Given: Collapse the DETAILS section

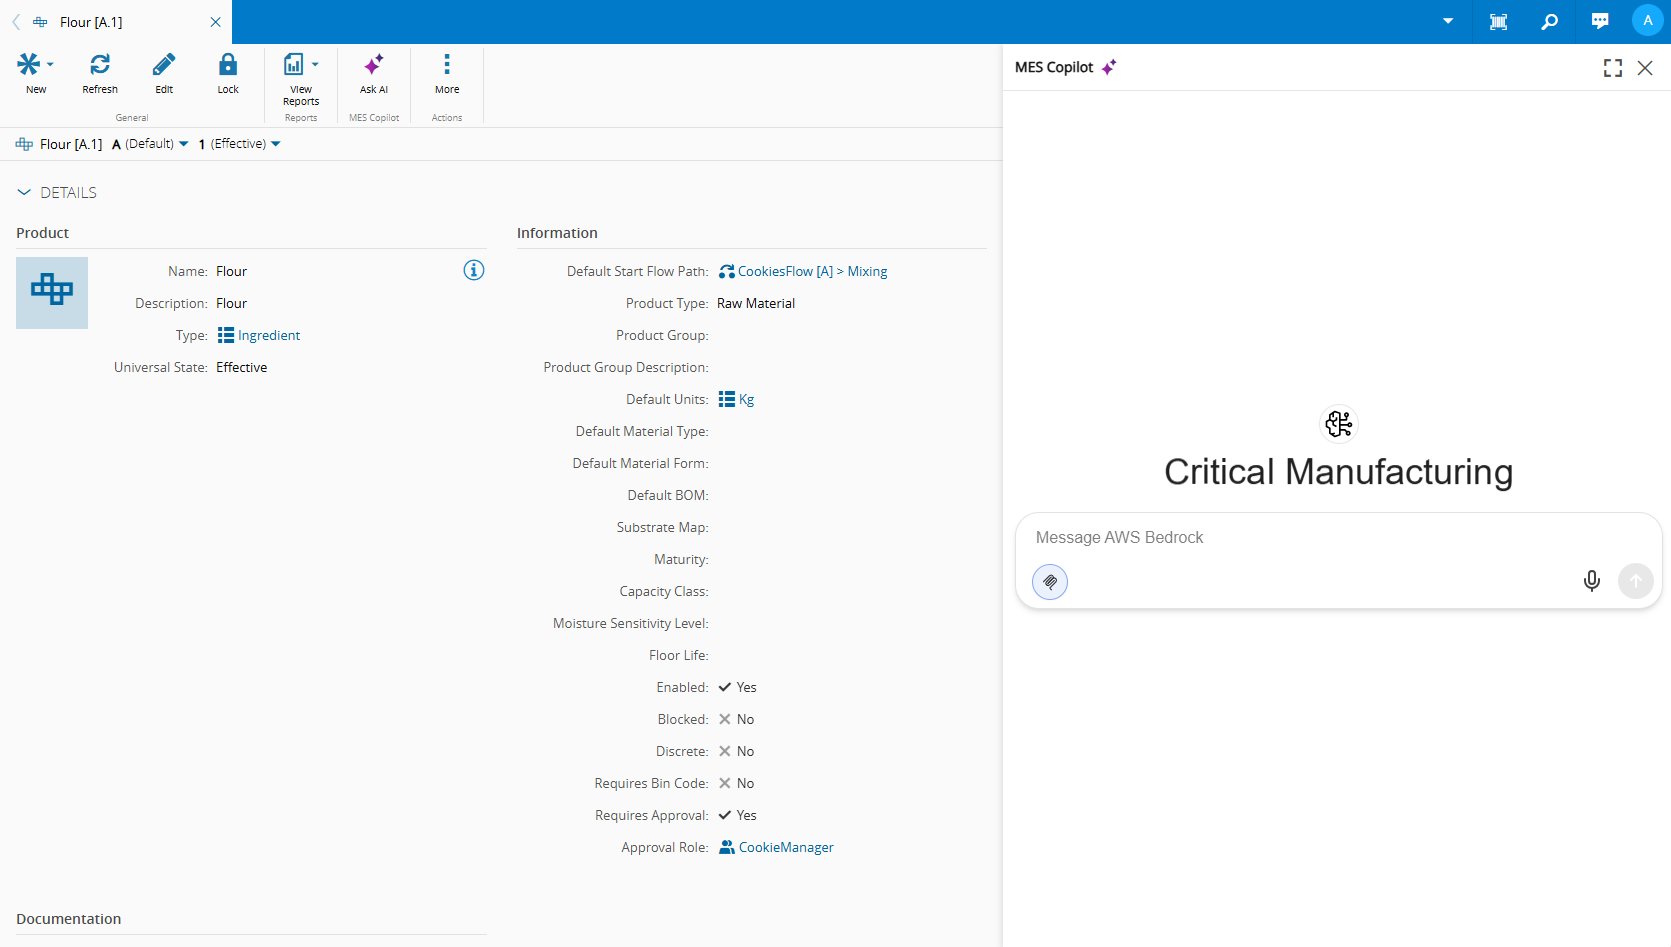Looking at the screenshot, I should 24,193.
